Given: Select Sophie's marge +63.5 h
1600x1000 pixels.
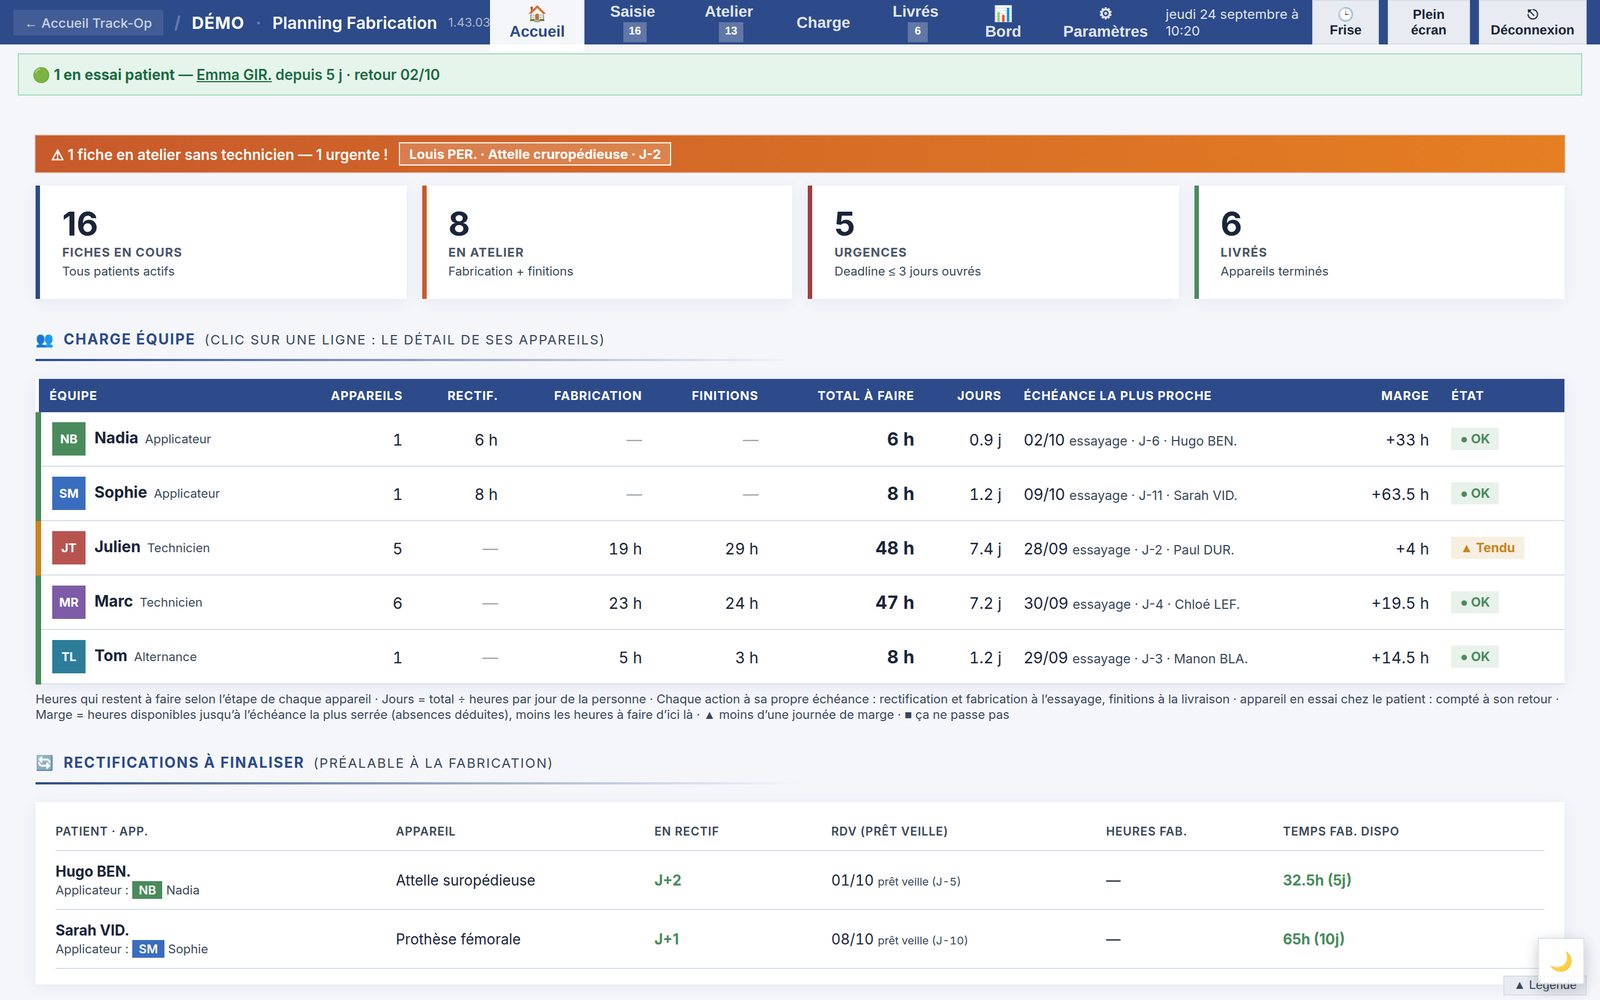Looking at the screenshot, I should click(1400, 494).
